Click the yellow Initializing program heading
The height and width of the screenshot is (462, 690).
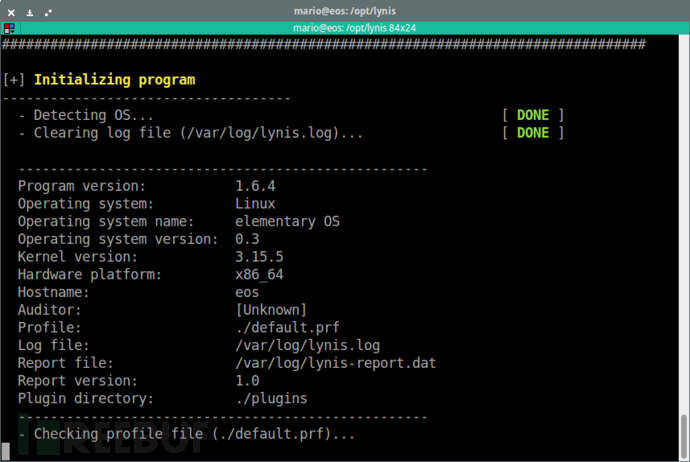click(114, 80)
